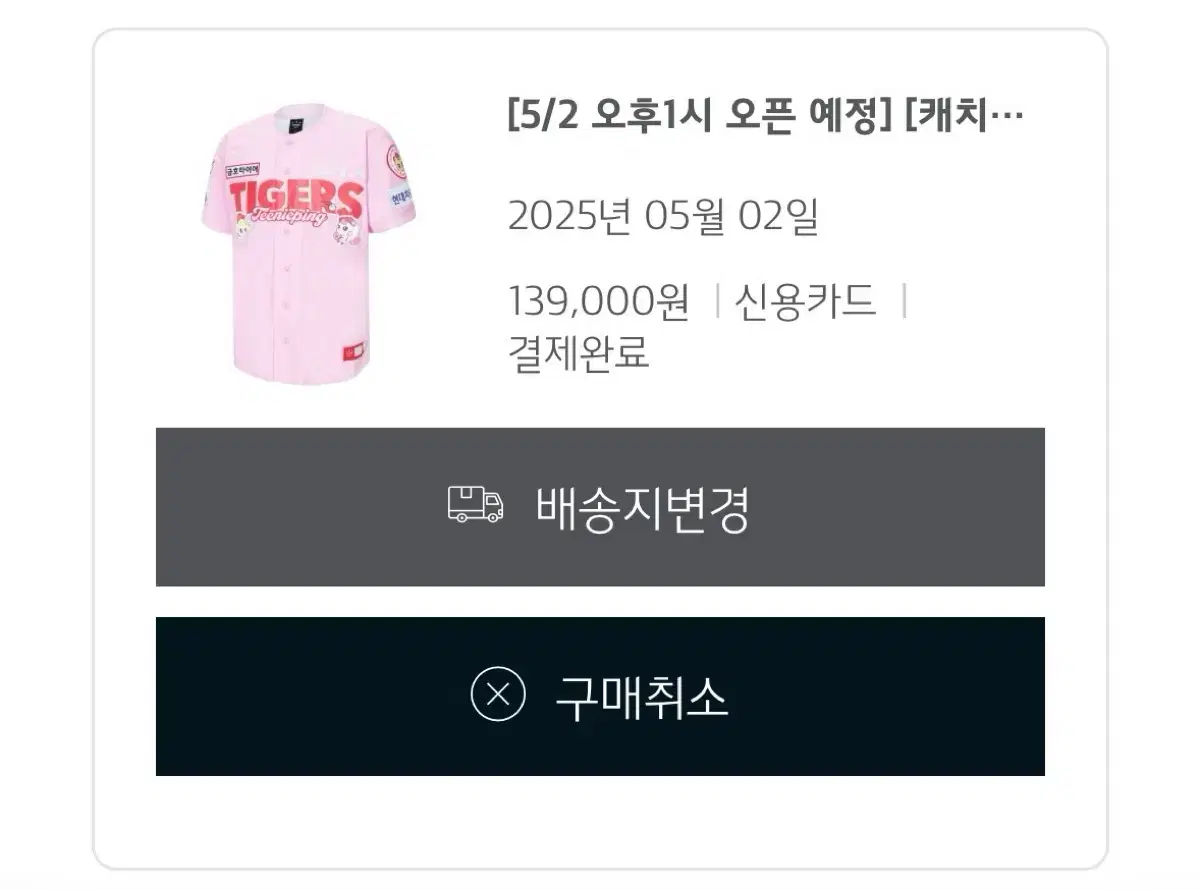Click the delivery truck icon
This screenshot has width=1200, height=890.
pos(476,505)
